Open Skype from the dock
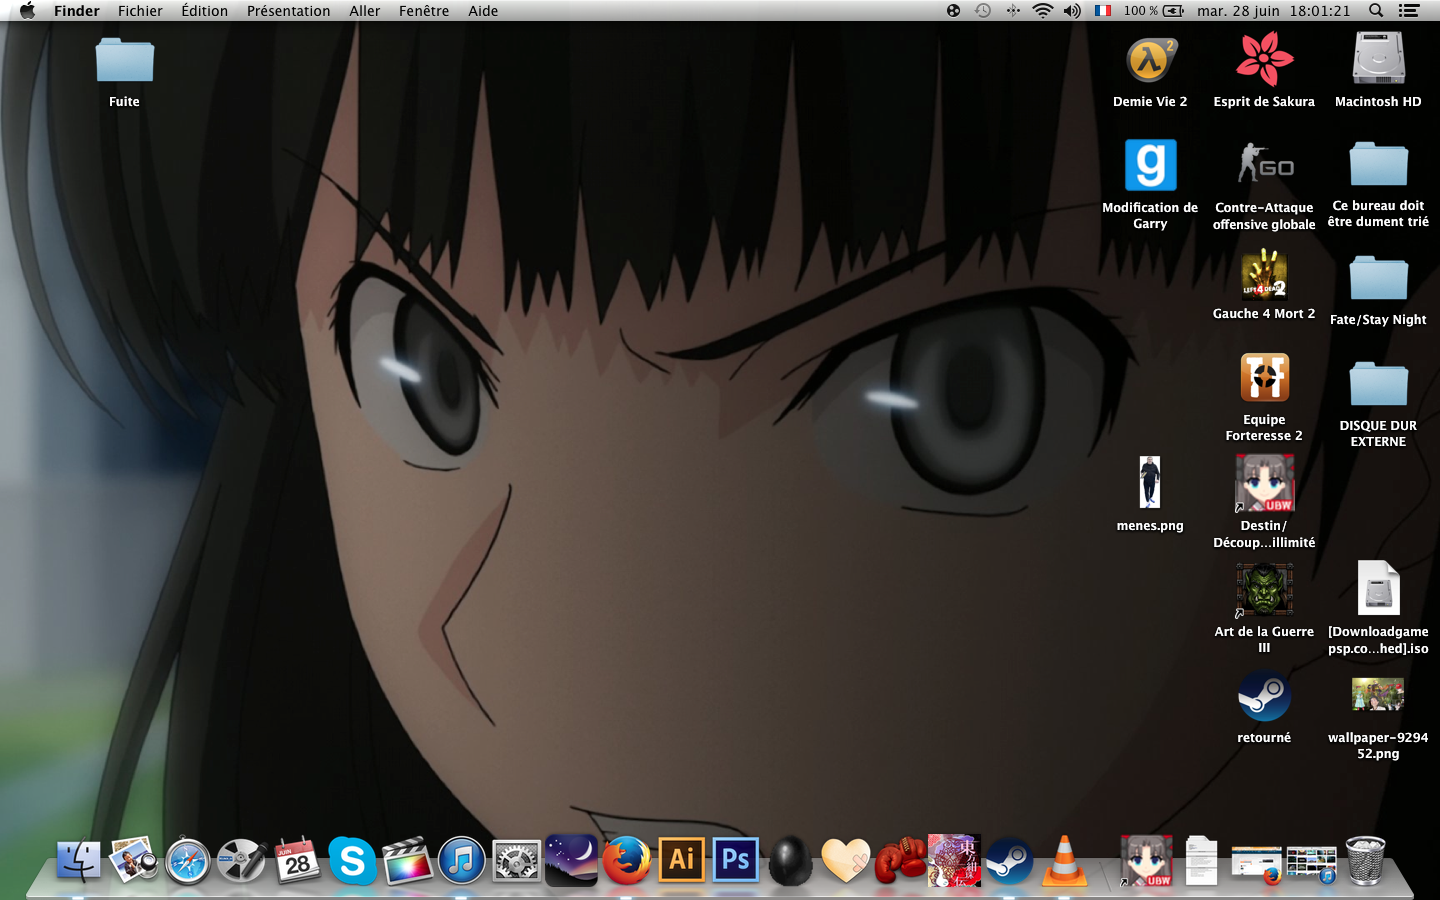Viewport: 1440px width, 900px height. (x=352, y=860)
